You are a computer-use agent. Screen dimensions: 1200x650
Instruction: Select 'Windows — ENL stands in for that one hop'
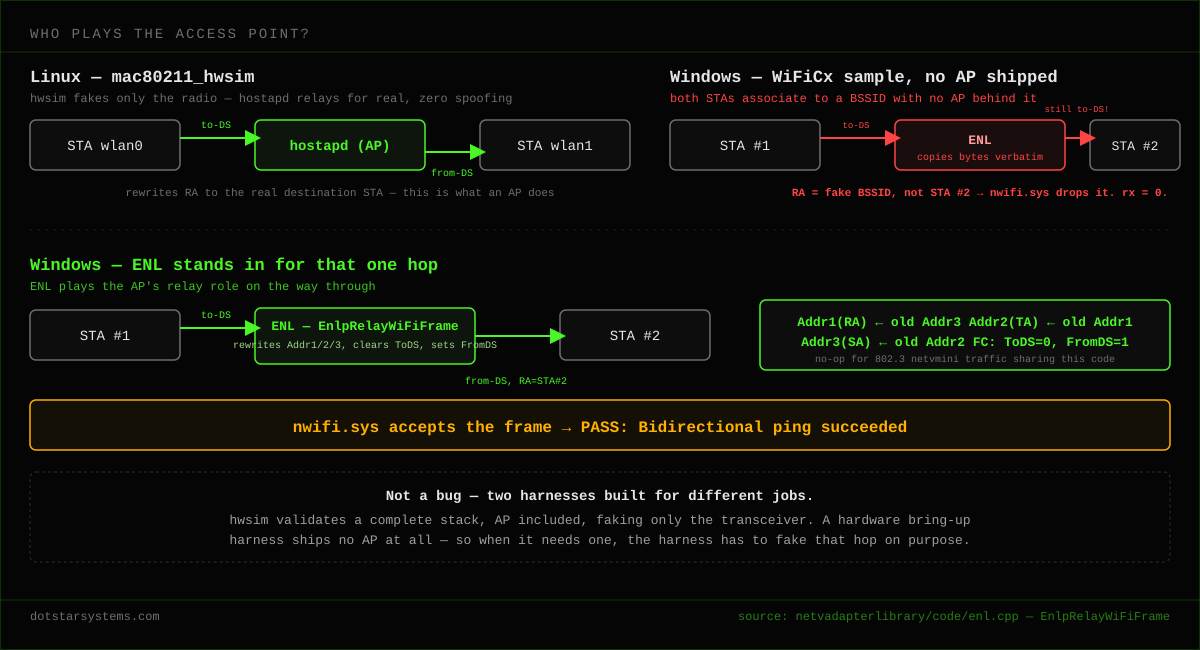(234, 265)
